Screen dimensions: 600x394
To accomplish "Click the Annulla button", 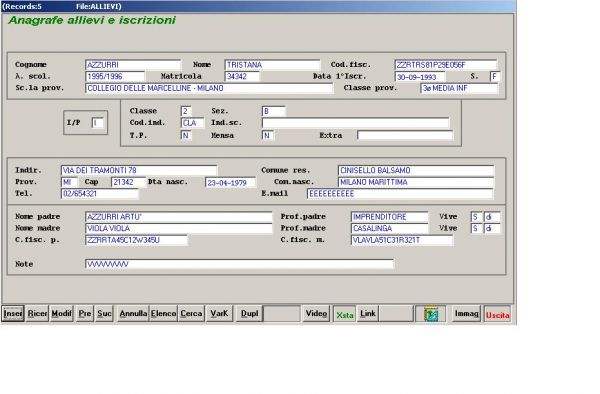I will (133, 314).
